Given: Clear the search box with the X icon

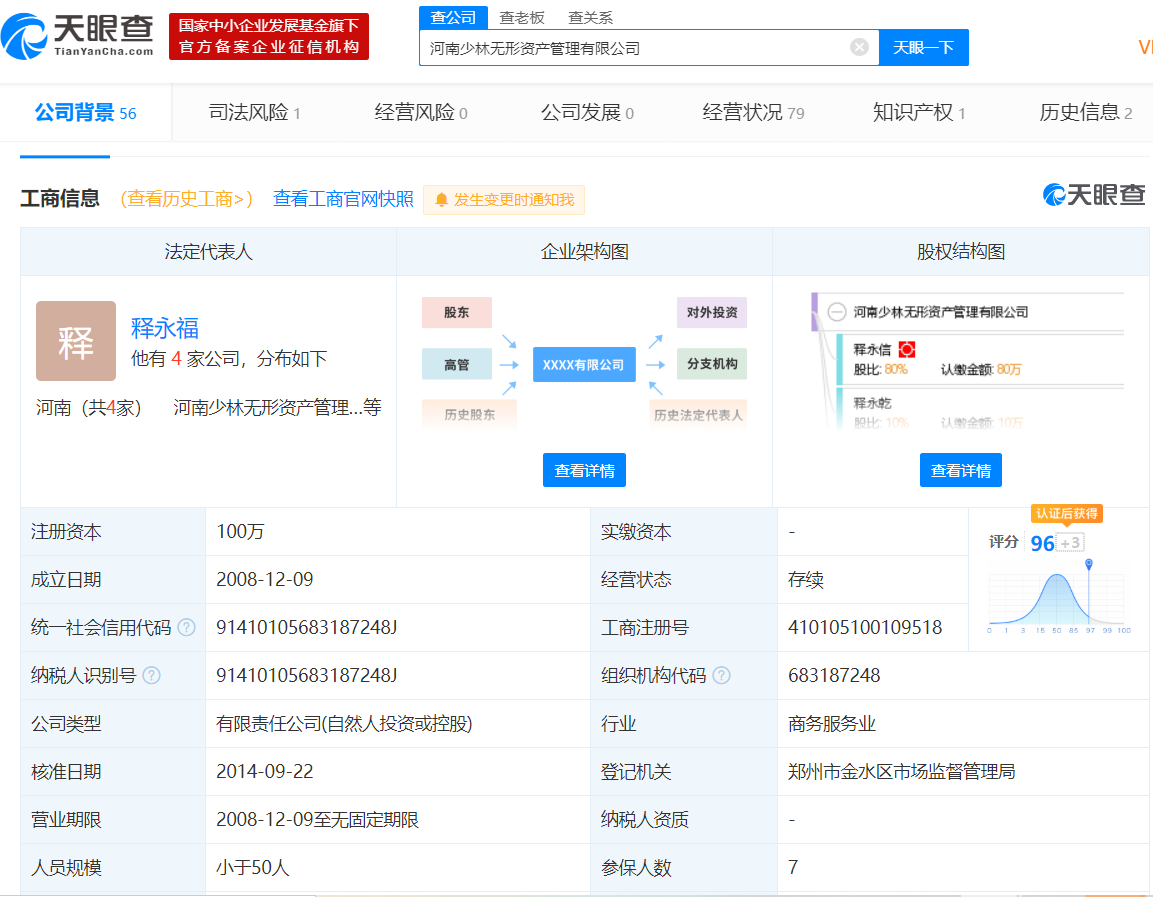Looking at the screenshot, I should 858,47.
